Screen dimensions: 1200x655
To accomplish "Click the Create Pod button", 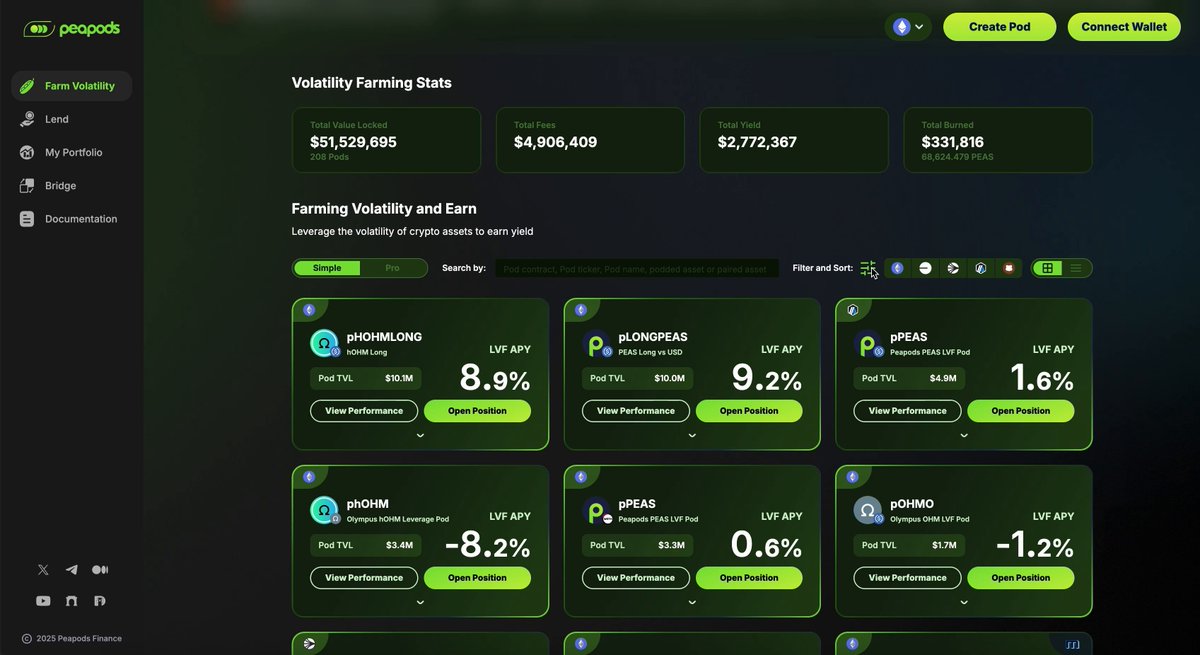I will coord(999,27).
